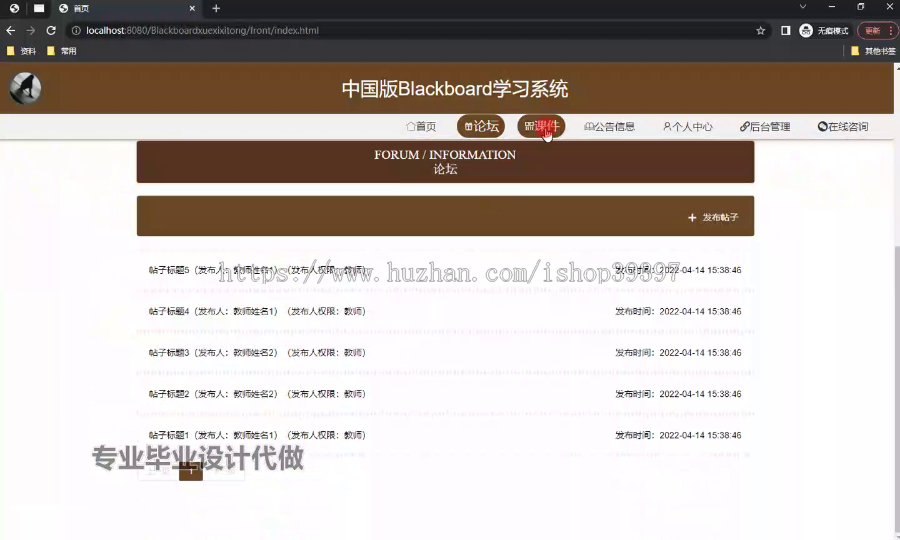This screenshot has height=540, width=900.
Task: Click the 中国版Blackboard学习系统 title
Action: pos(455,89)
